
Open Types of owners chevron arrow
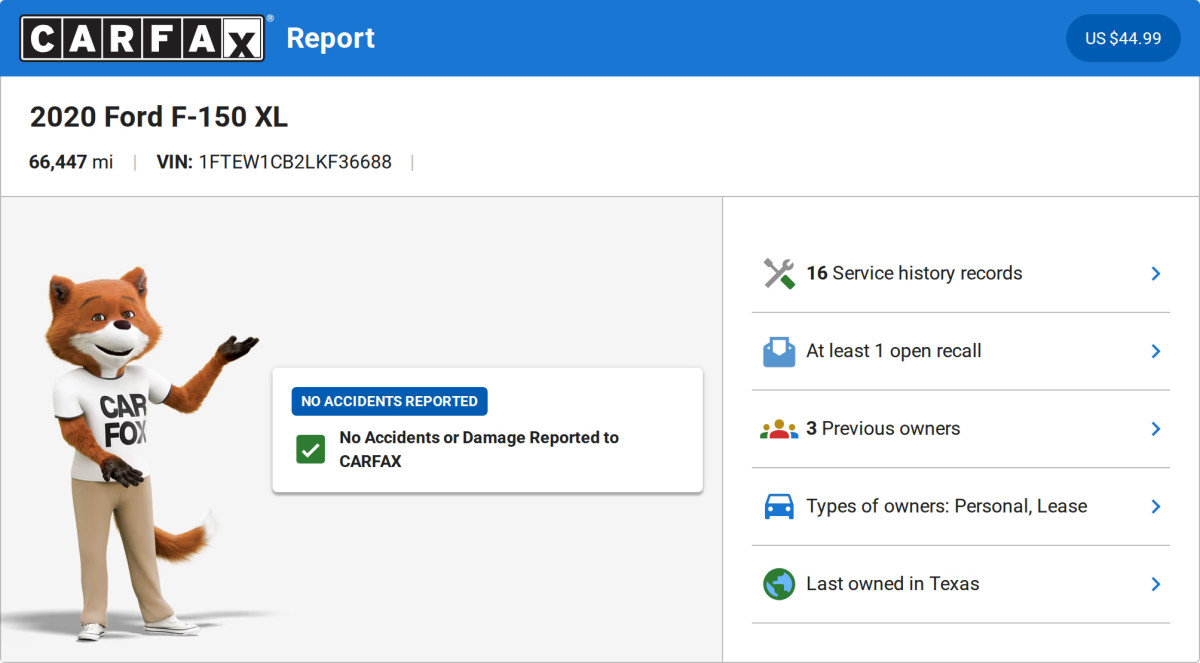pyautogui.click(x=1155, y=506)
